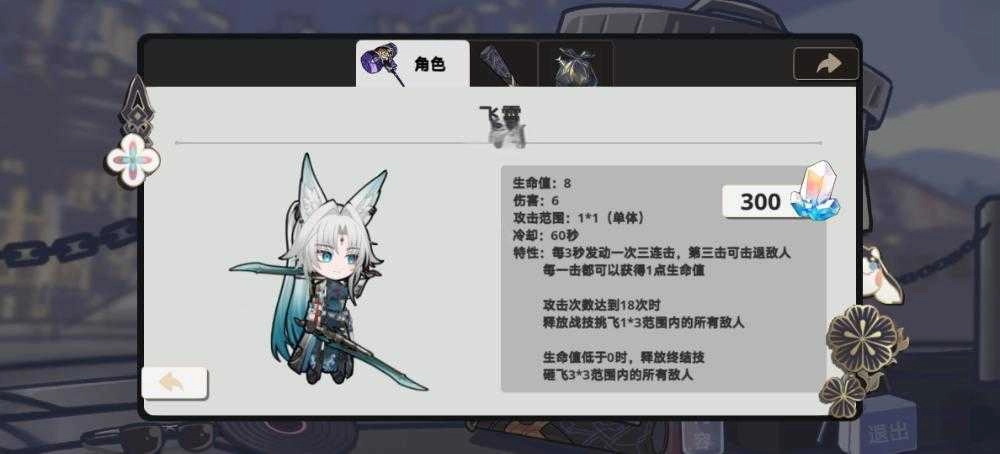The image size is (1000, 454).
Task: Tap the fox-eared character sprite
Action: pos(328,273)
